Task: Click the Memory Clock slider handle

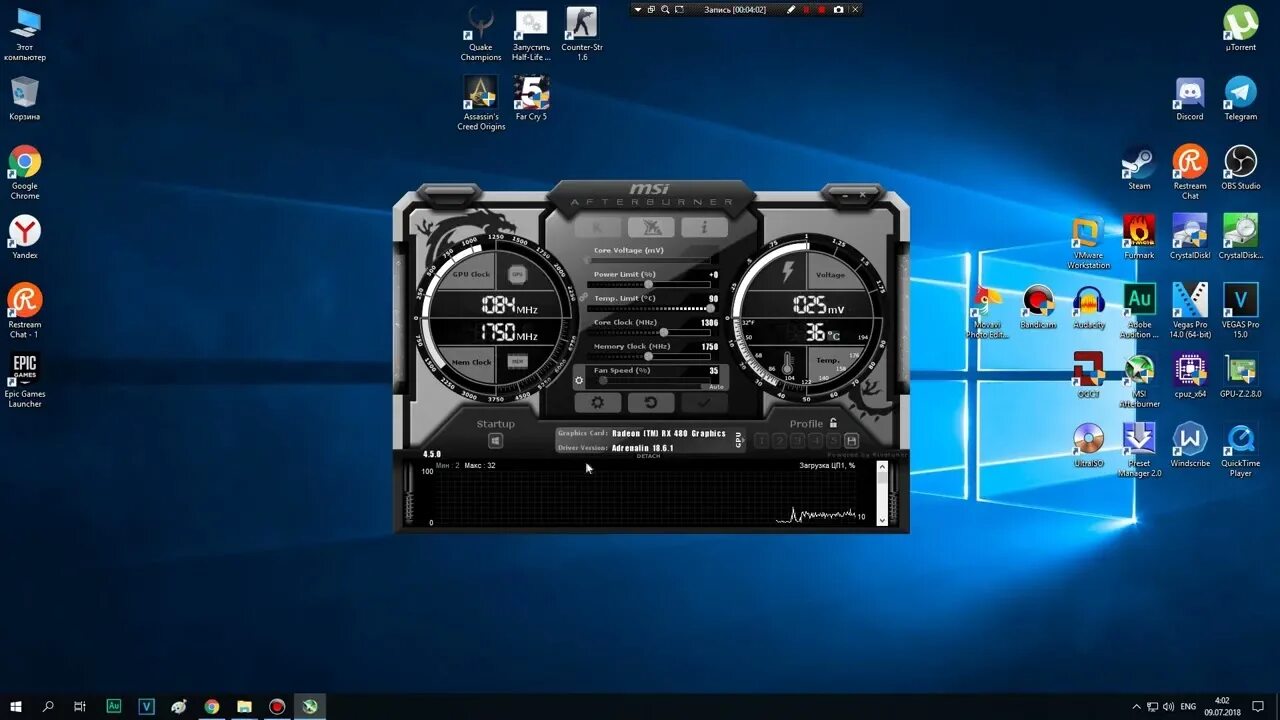Action: [x=649, y=356]
